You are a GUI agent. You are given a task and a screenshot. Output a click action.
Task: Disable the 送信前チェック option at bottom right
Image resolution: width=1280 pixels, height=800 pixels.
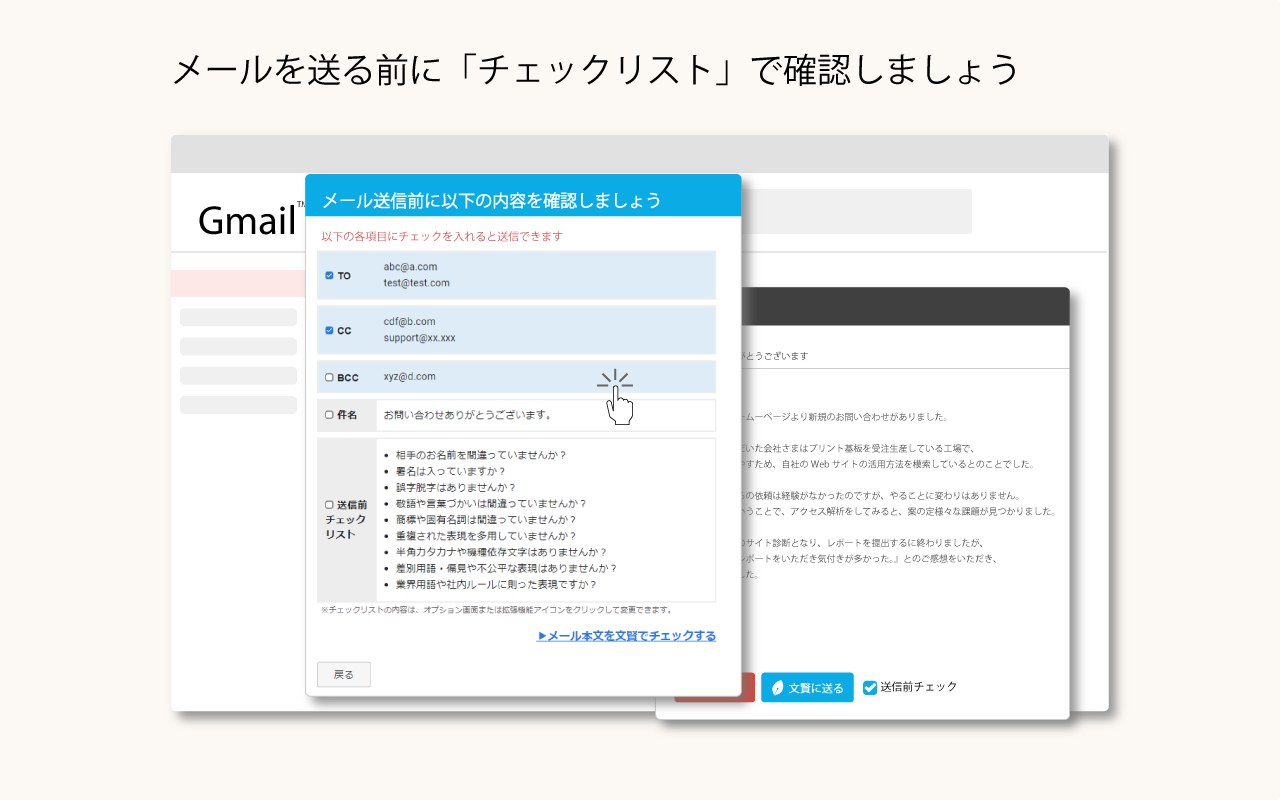(869, 687)
